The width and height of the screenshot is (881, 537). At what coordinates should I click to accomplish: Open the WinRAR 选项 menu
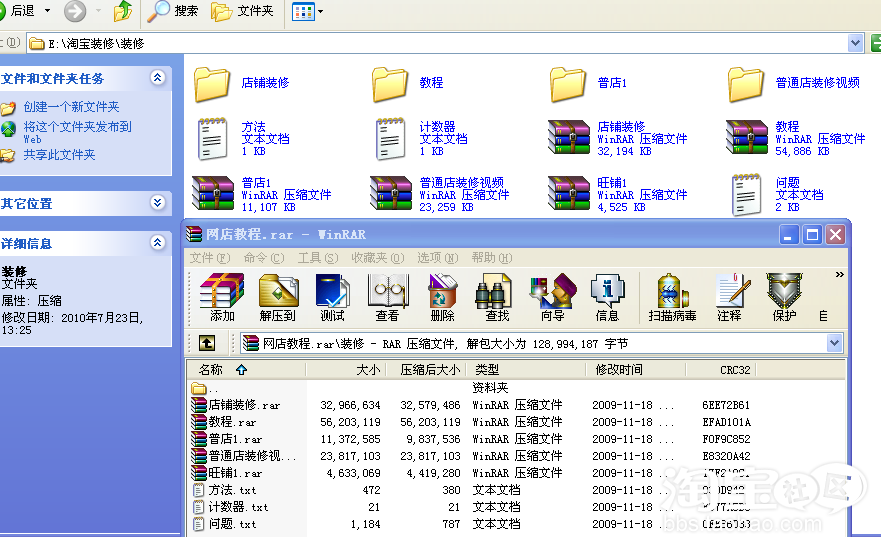435,258
